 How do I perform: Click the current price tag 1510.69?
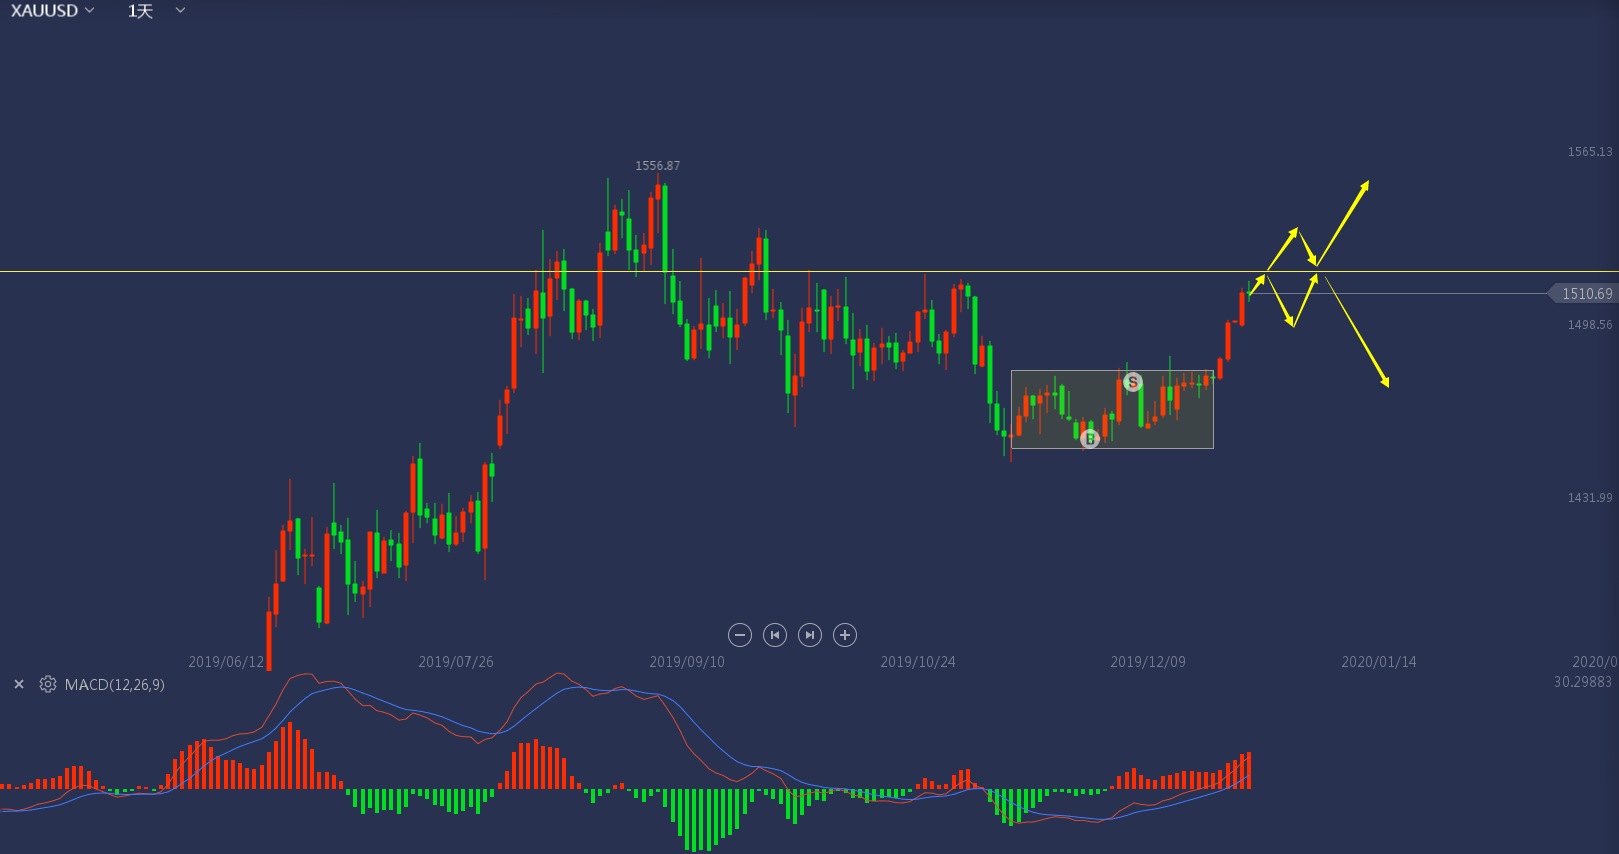tap(1583, 294)
